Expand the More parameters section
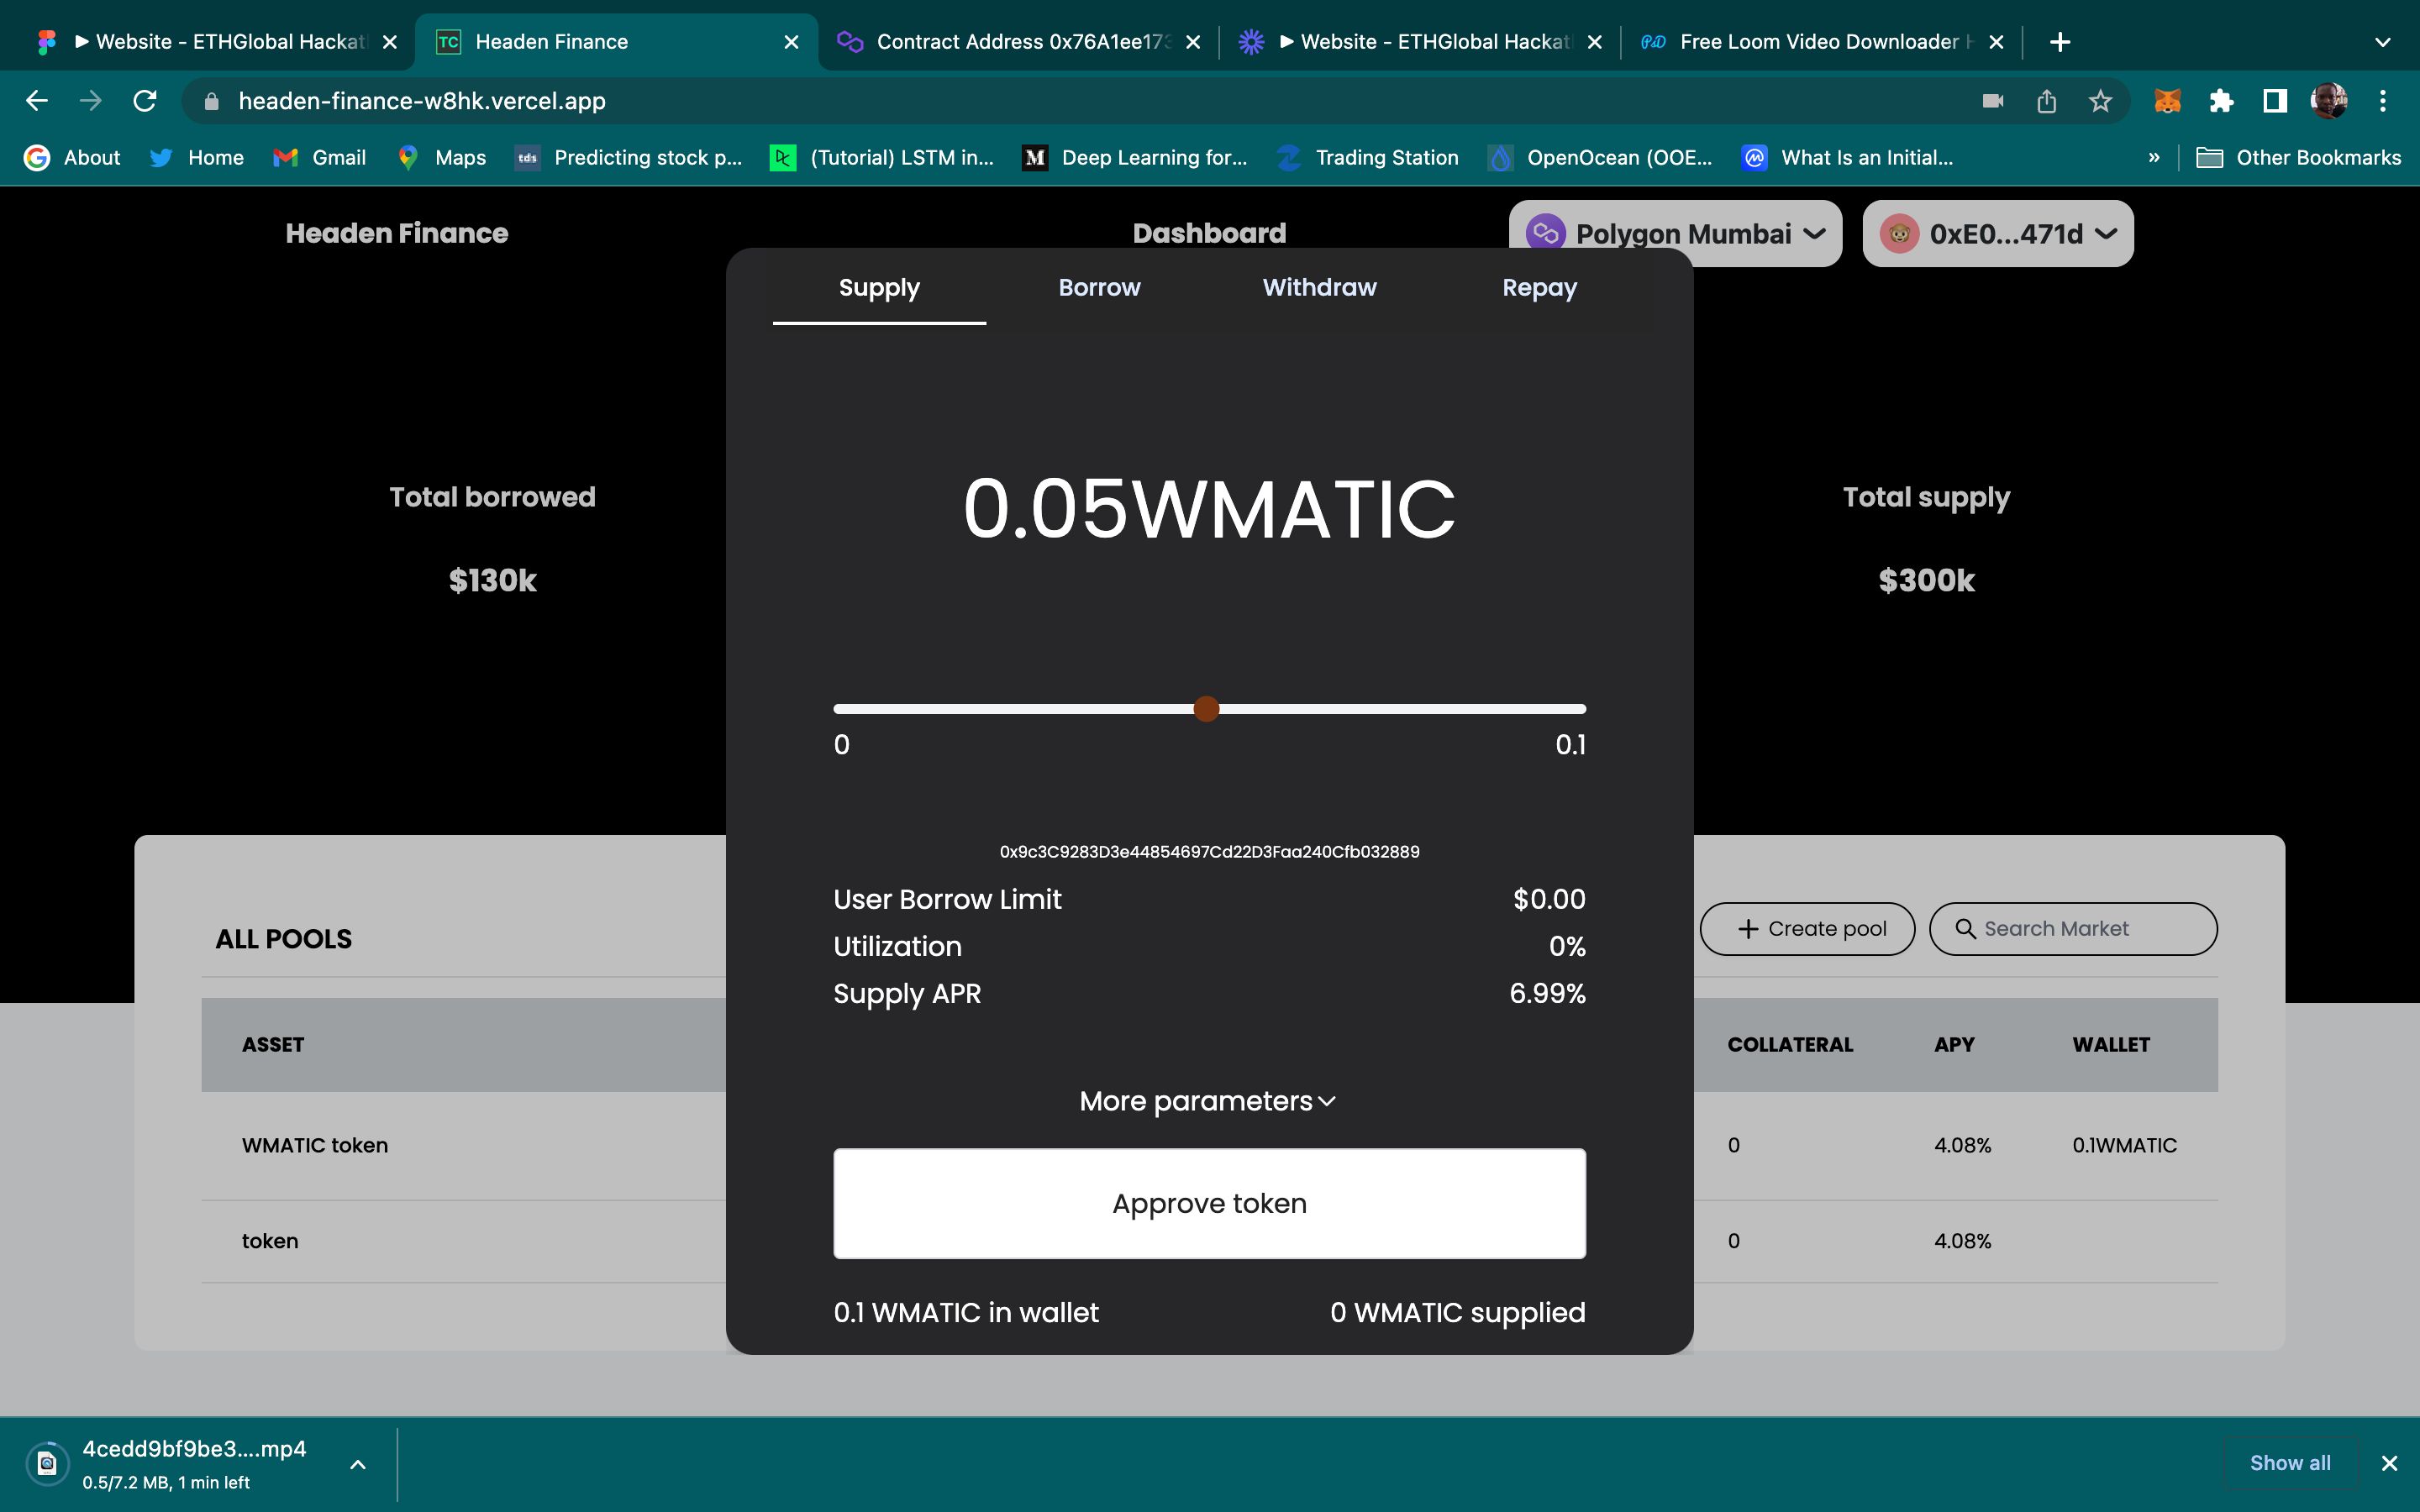The image size is (2420, 1512). click(1207, 1100)
